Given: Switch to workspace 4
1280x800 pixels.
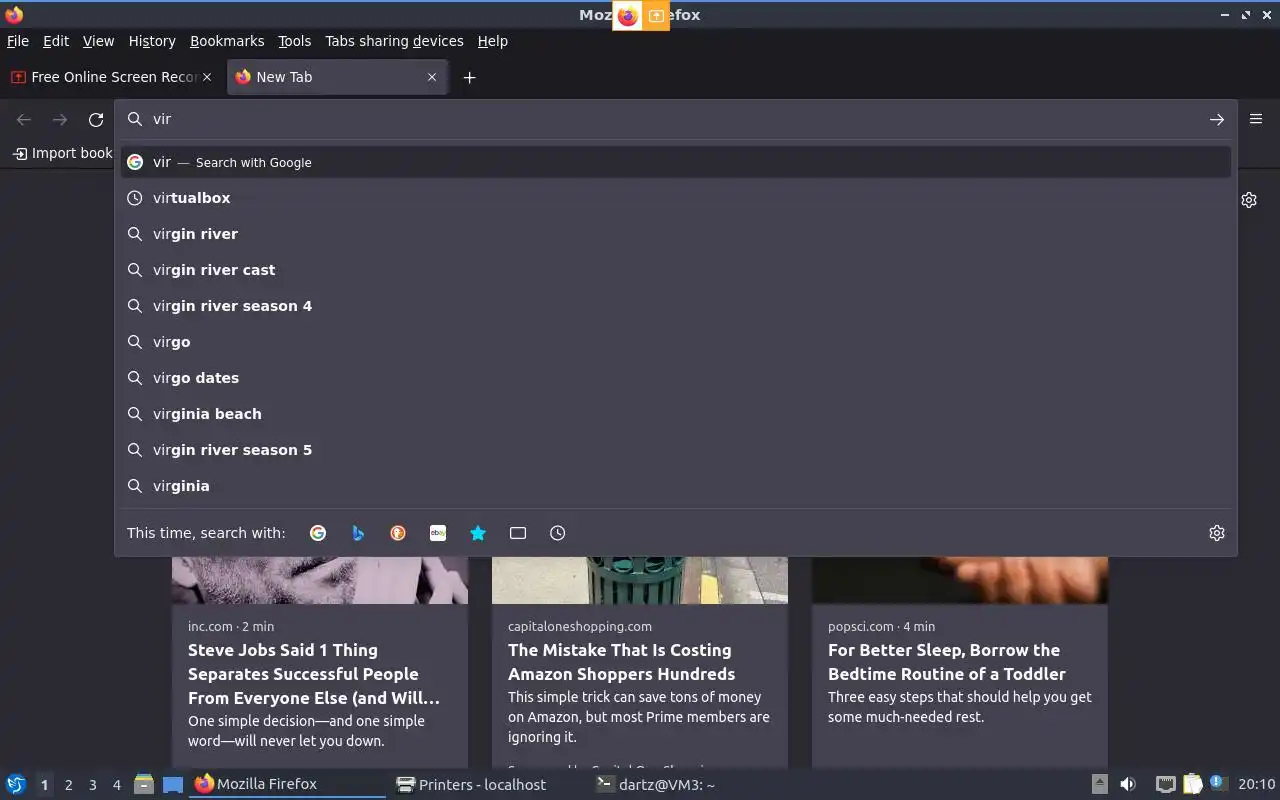Looking at the screenshot, I should [x=117, y=785].
